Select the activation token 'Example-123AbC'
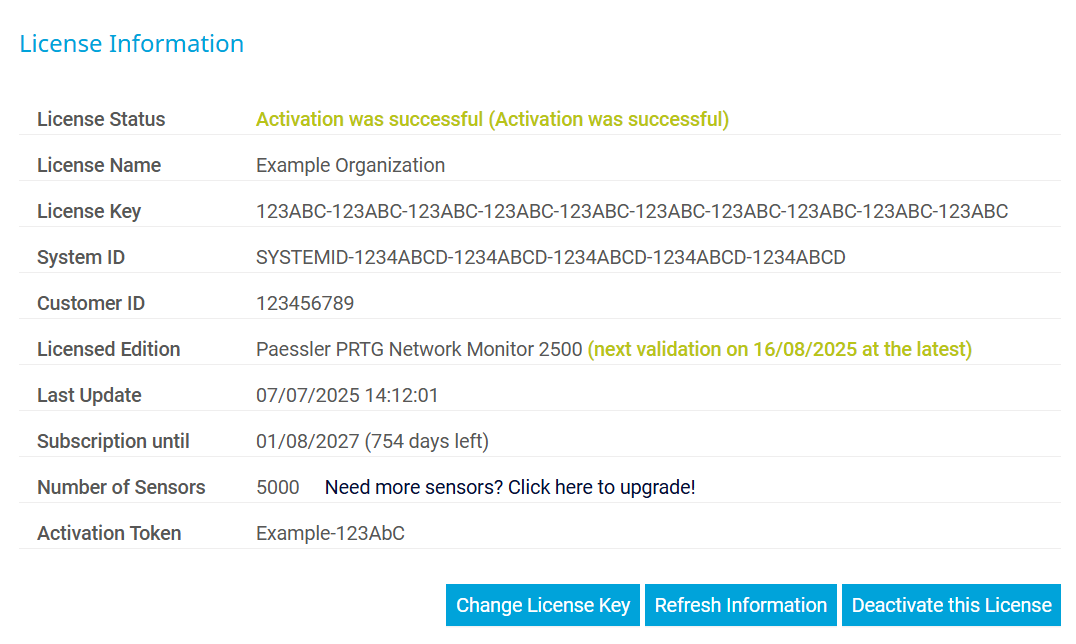This screenshot has height=644, width=1076. pos(330,533)
